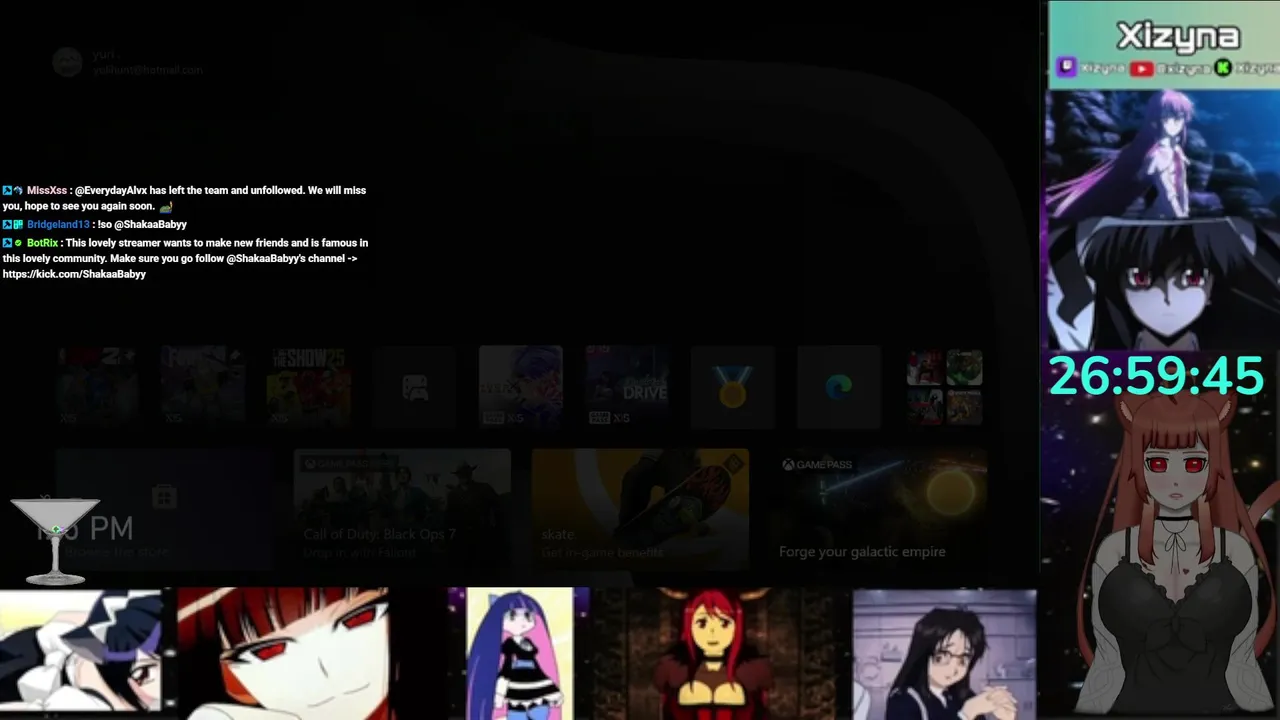Click the 26:59:45 stream timer
The image size is (1280, 720).
click(x=1156, y=376)
